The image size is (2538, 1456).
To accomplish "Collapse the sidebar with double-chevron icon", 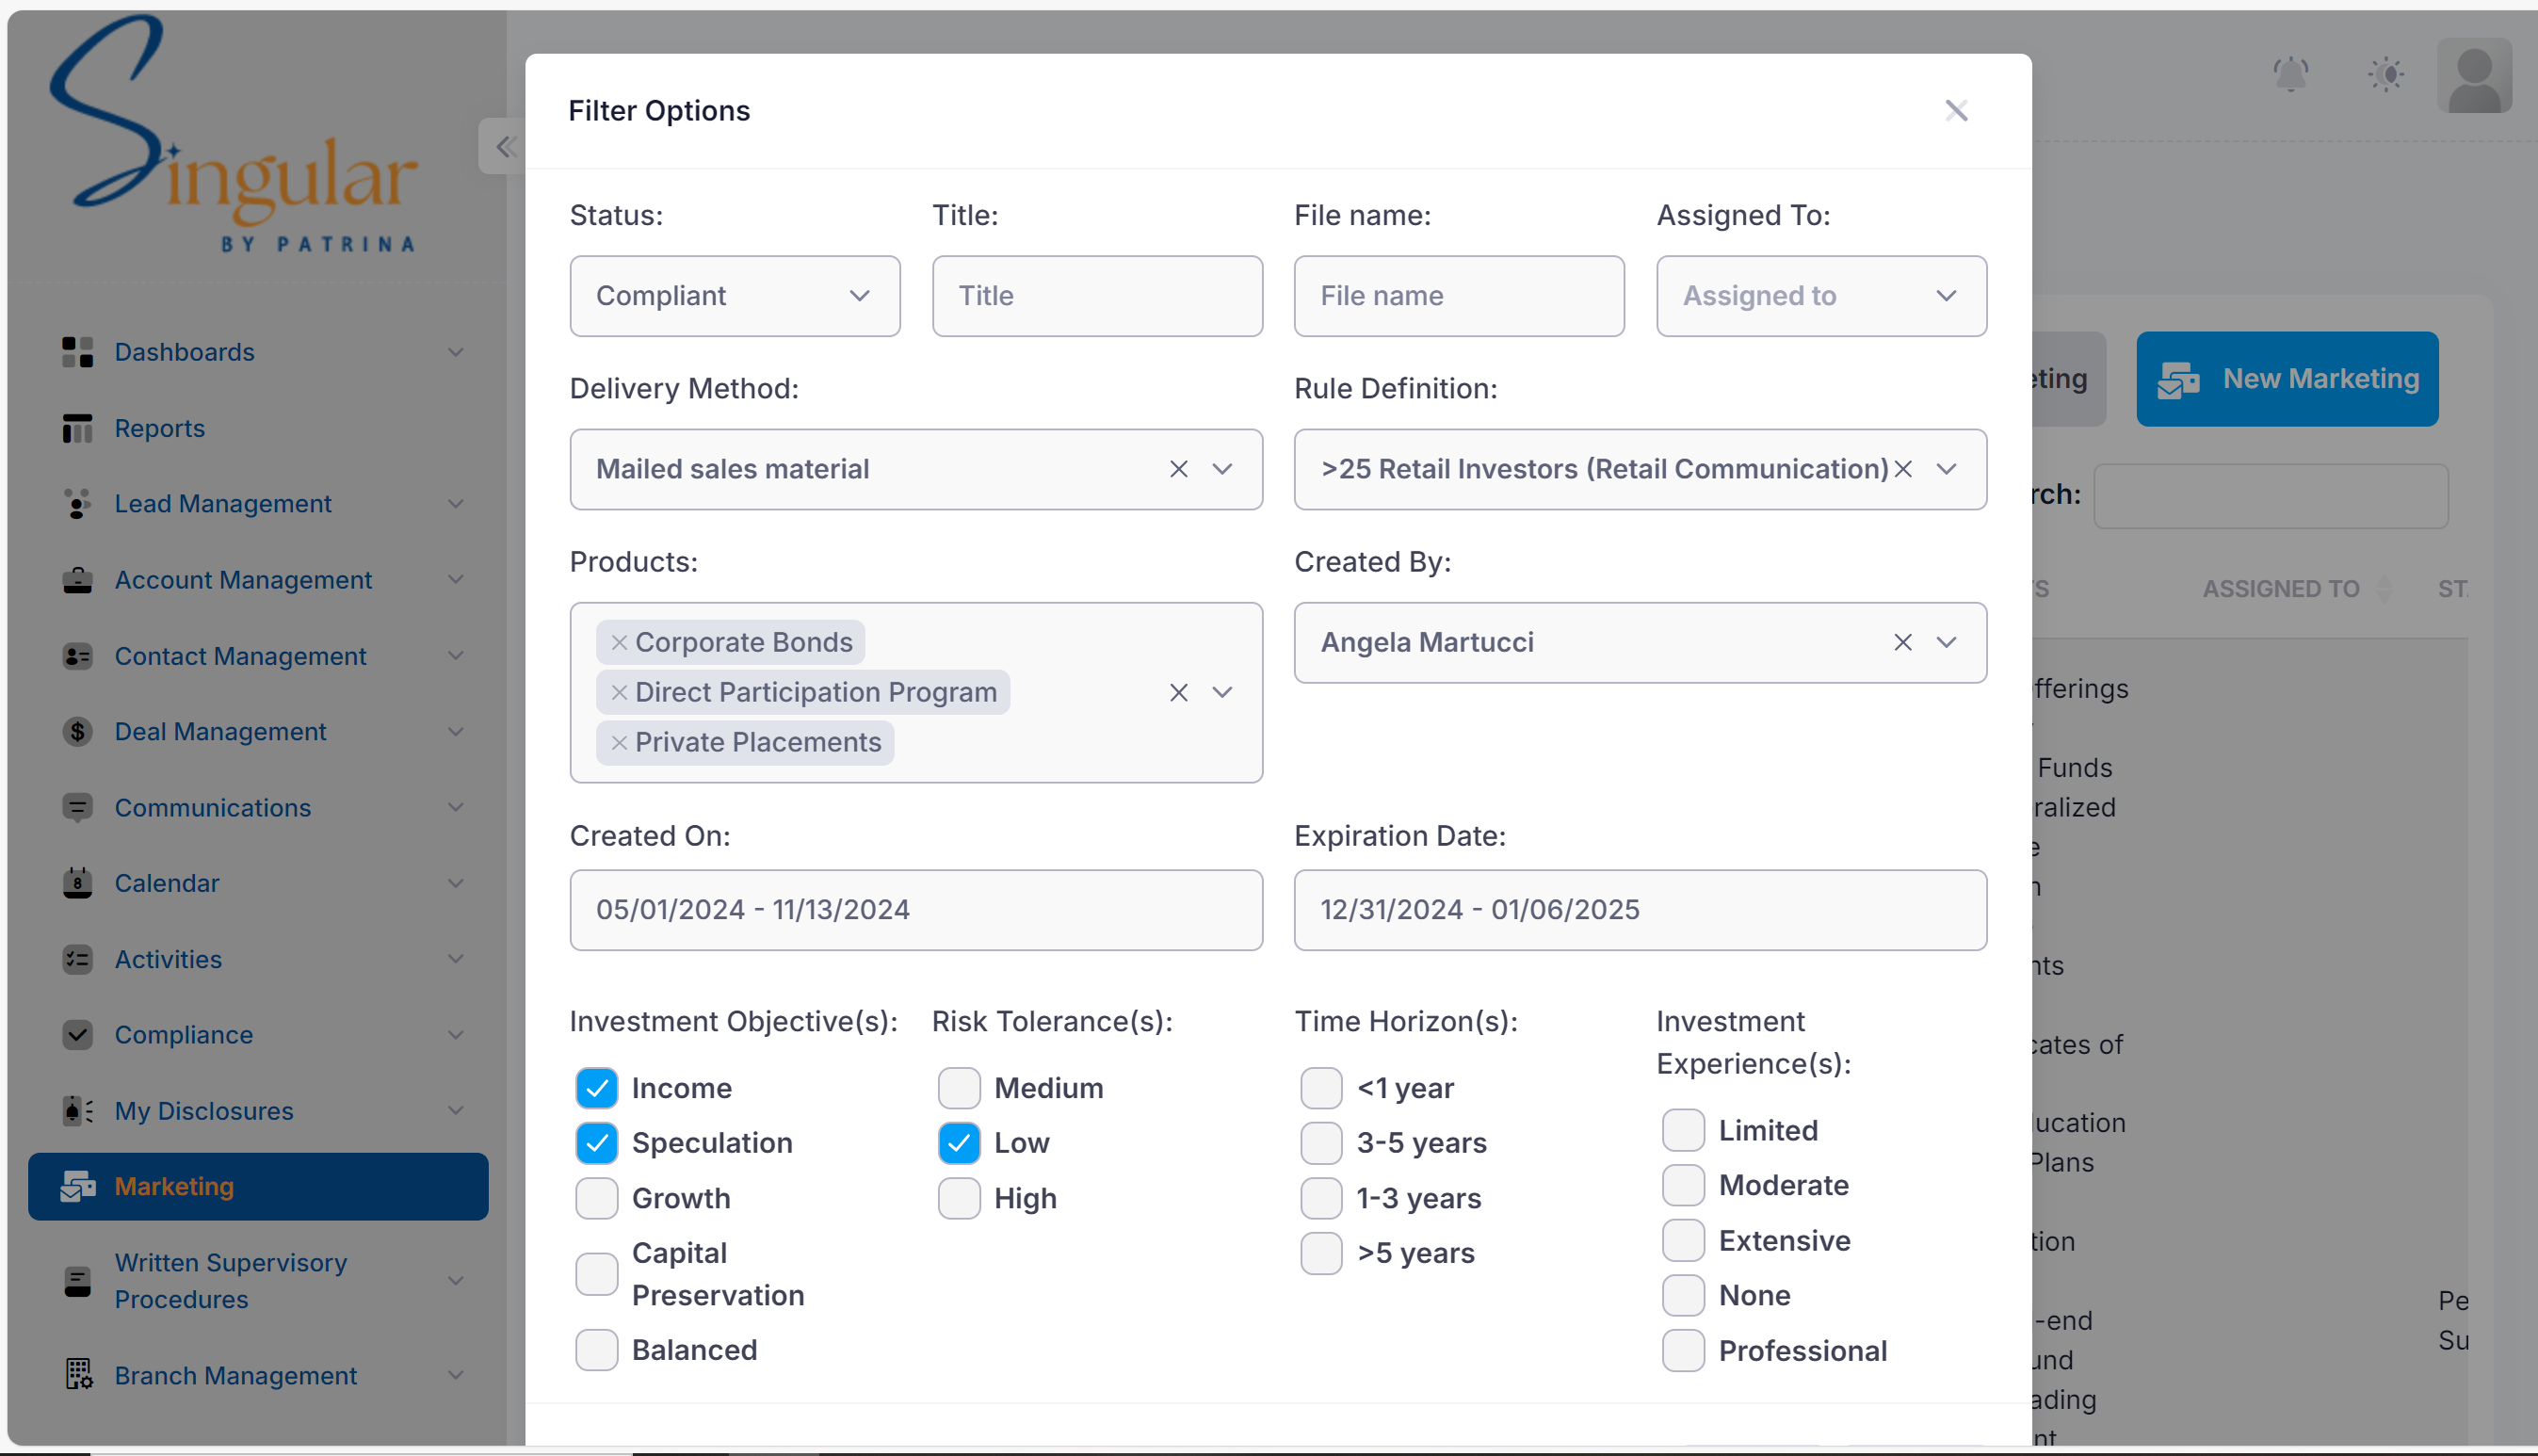I will pyautogui.click(x=505, y=147).
